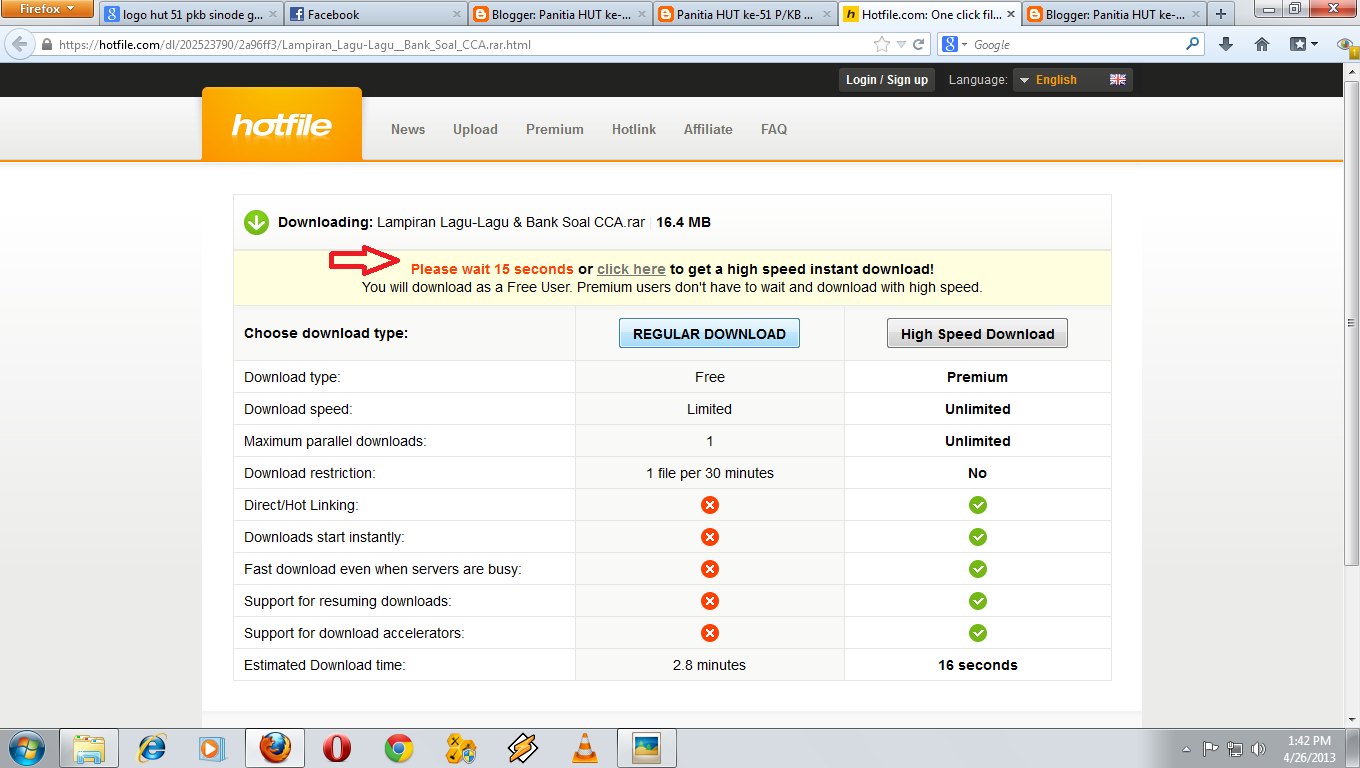Switch to the last Blogger tab
The image size is (1360, 768).
[1114, 15]
